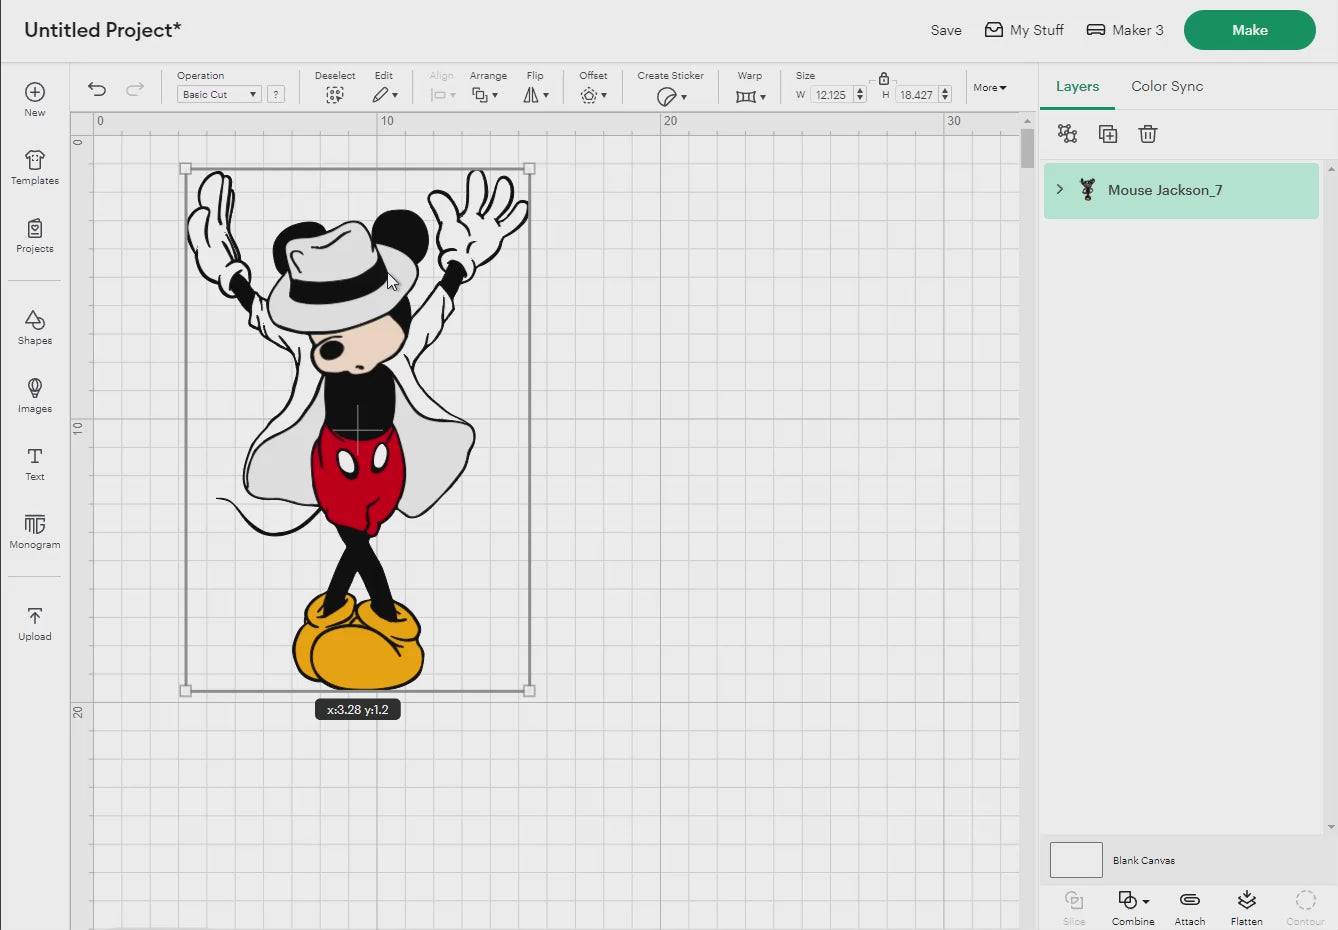Click the Deselect icon
Image resolution: width=1338 pixels, height=930 pixels.
coord(335,95)
